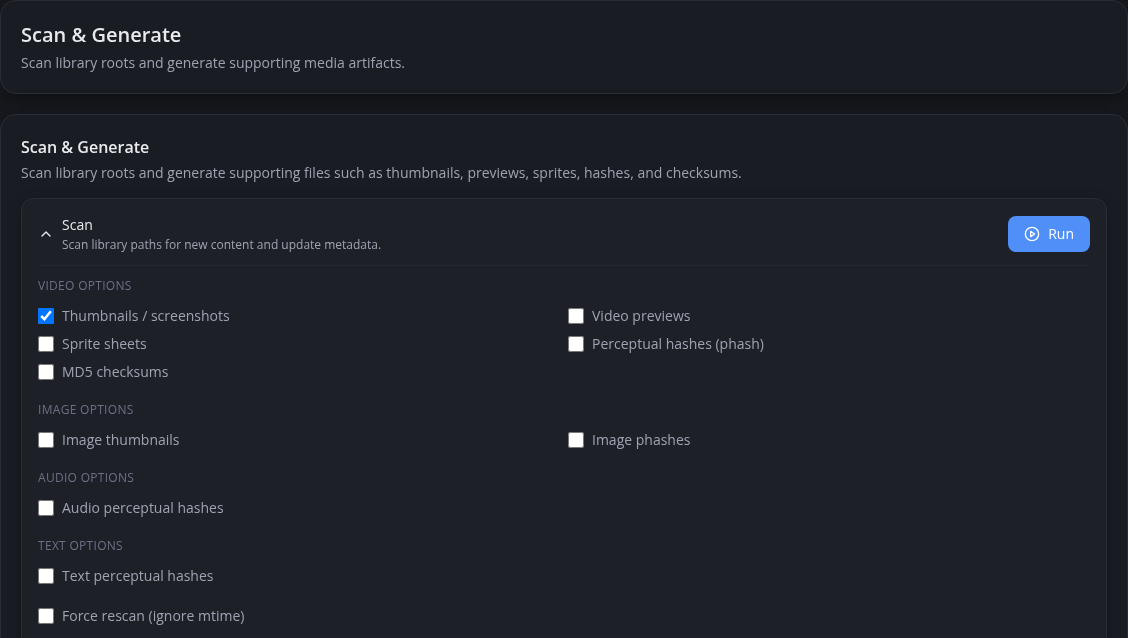
Task: Turn on Image phashes
Action: (576, 439)
